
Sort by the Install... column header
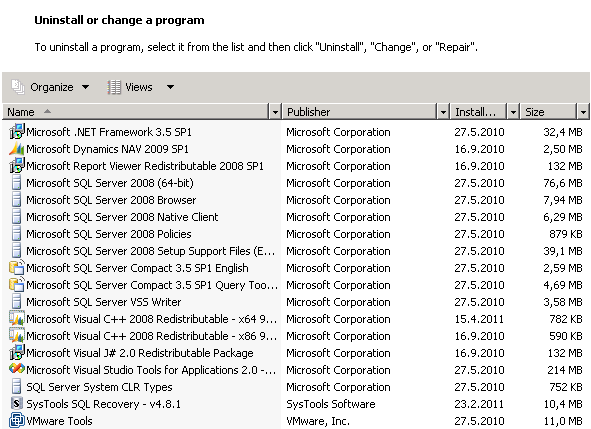[479, 112]
